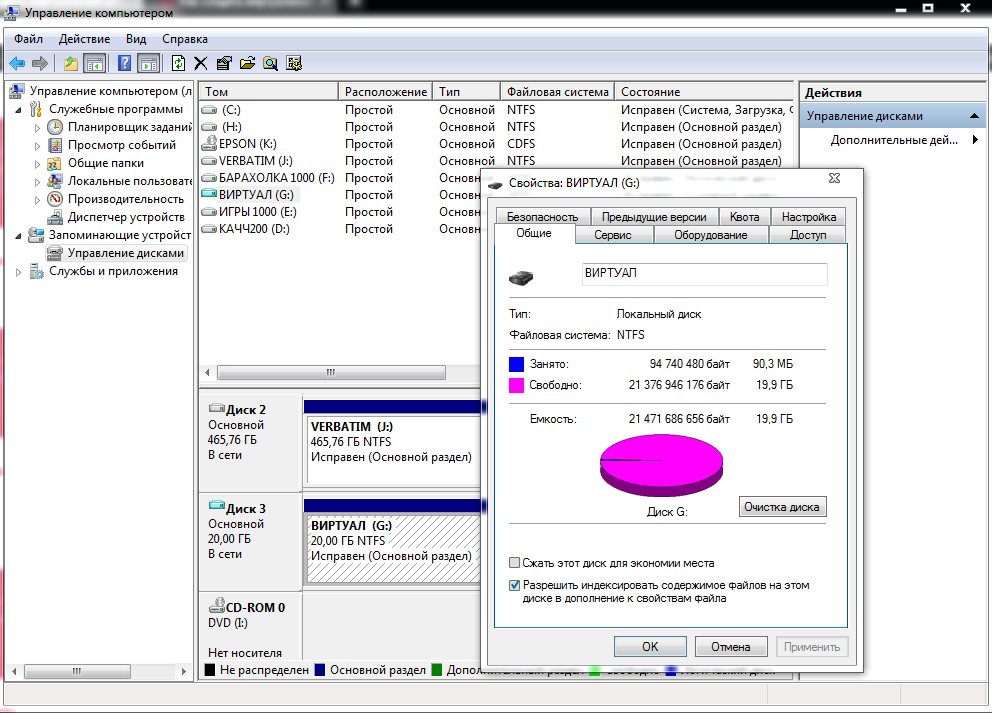Open the Доступ tab

(x=808, y=235)
